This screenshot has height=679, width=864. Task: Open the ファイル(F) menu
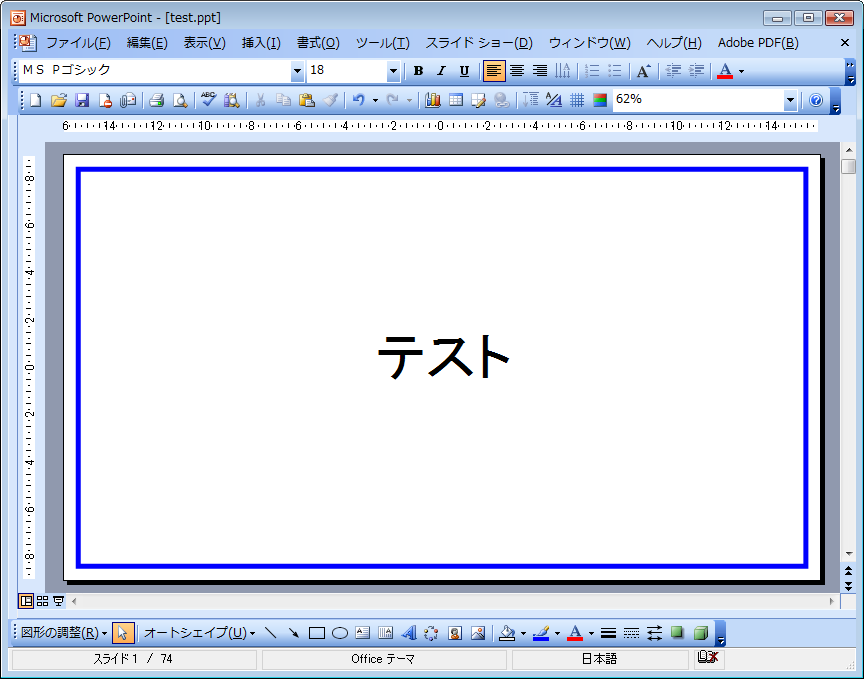click(78, 43)
